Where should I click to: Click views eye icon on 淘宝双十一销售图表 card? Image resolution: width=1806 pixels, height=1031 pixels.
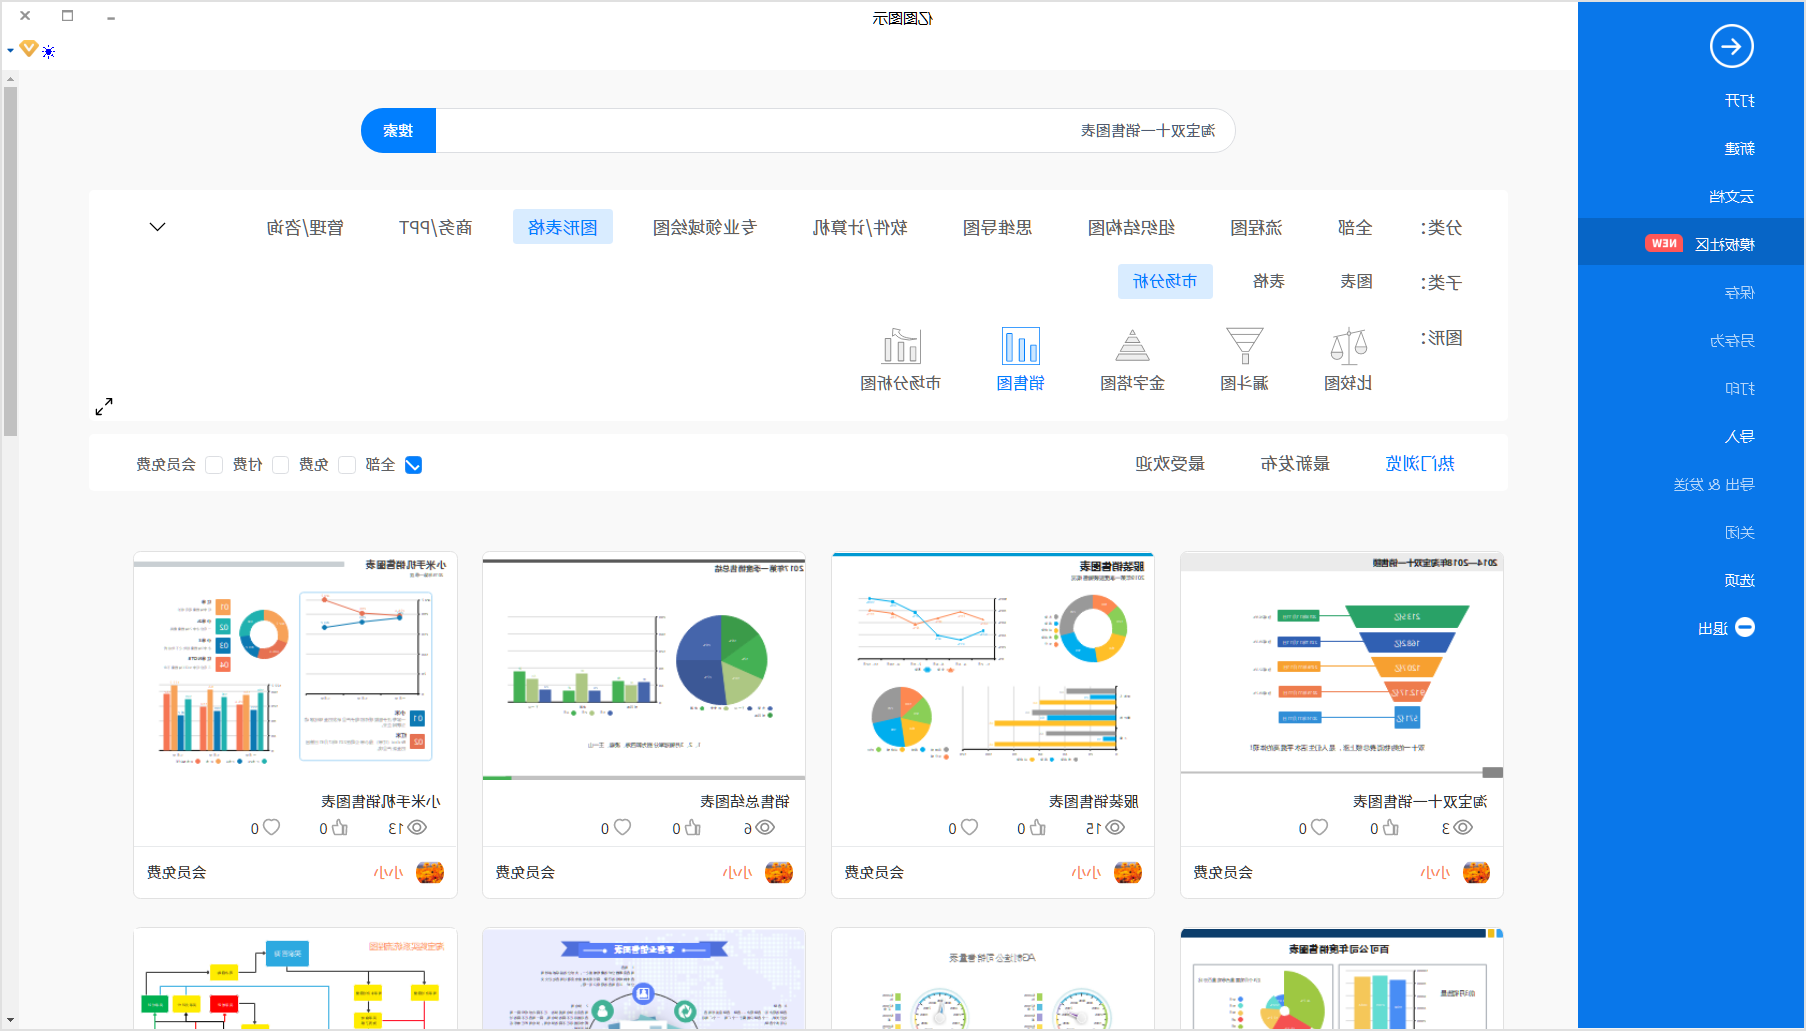click(x=1463, y=827)
